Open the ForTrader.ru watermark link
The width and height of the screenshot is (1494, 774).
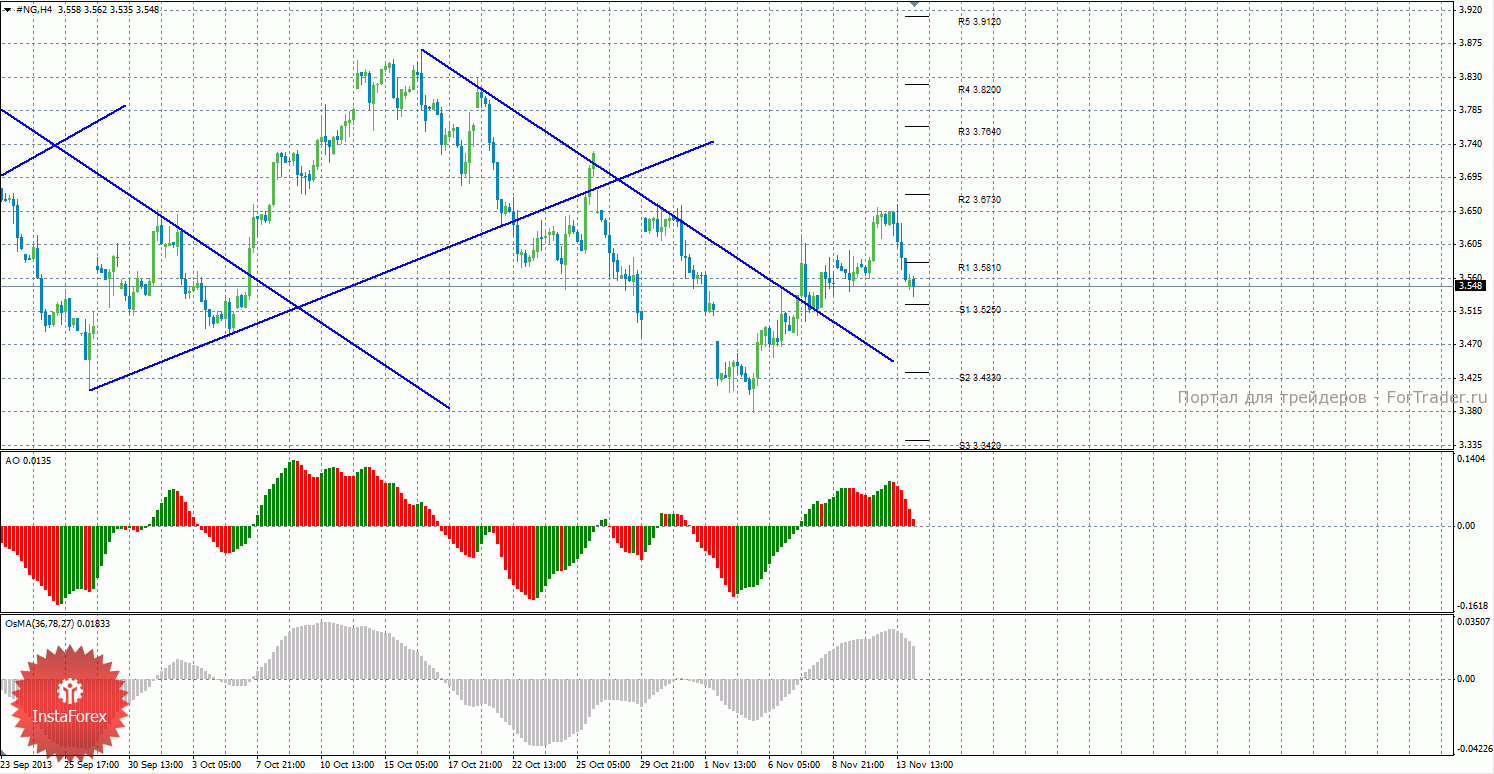point(1331,397)
